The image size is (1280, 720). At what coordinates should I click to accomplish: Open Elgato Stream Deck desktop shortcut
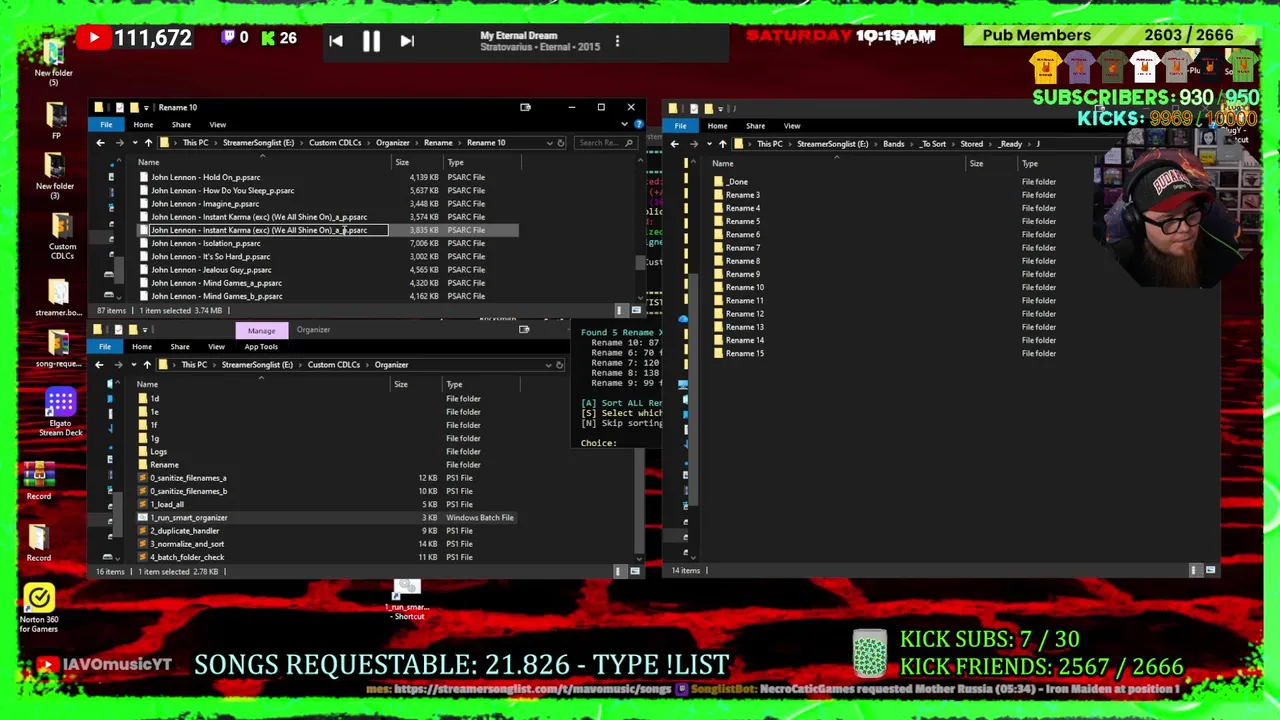point(60,412)
